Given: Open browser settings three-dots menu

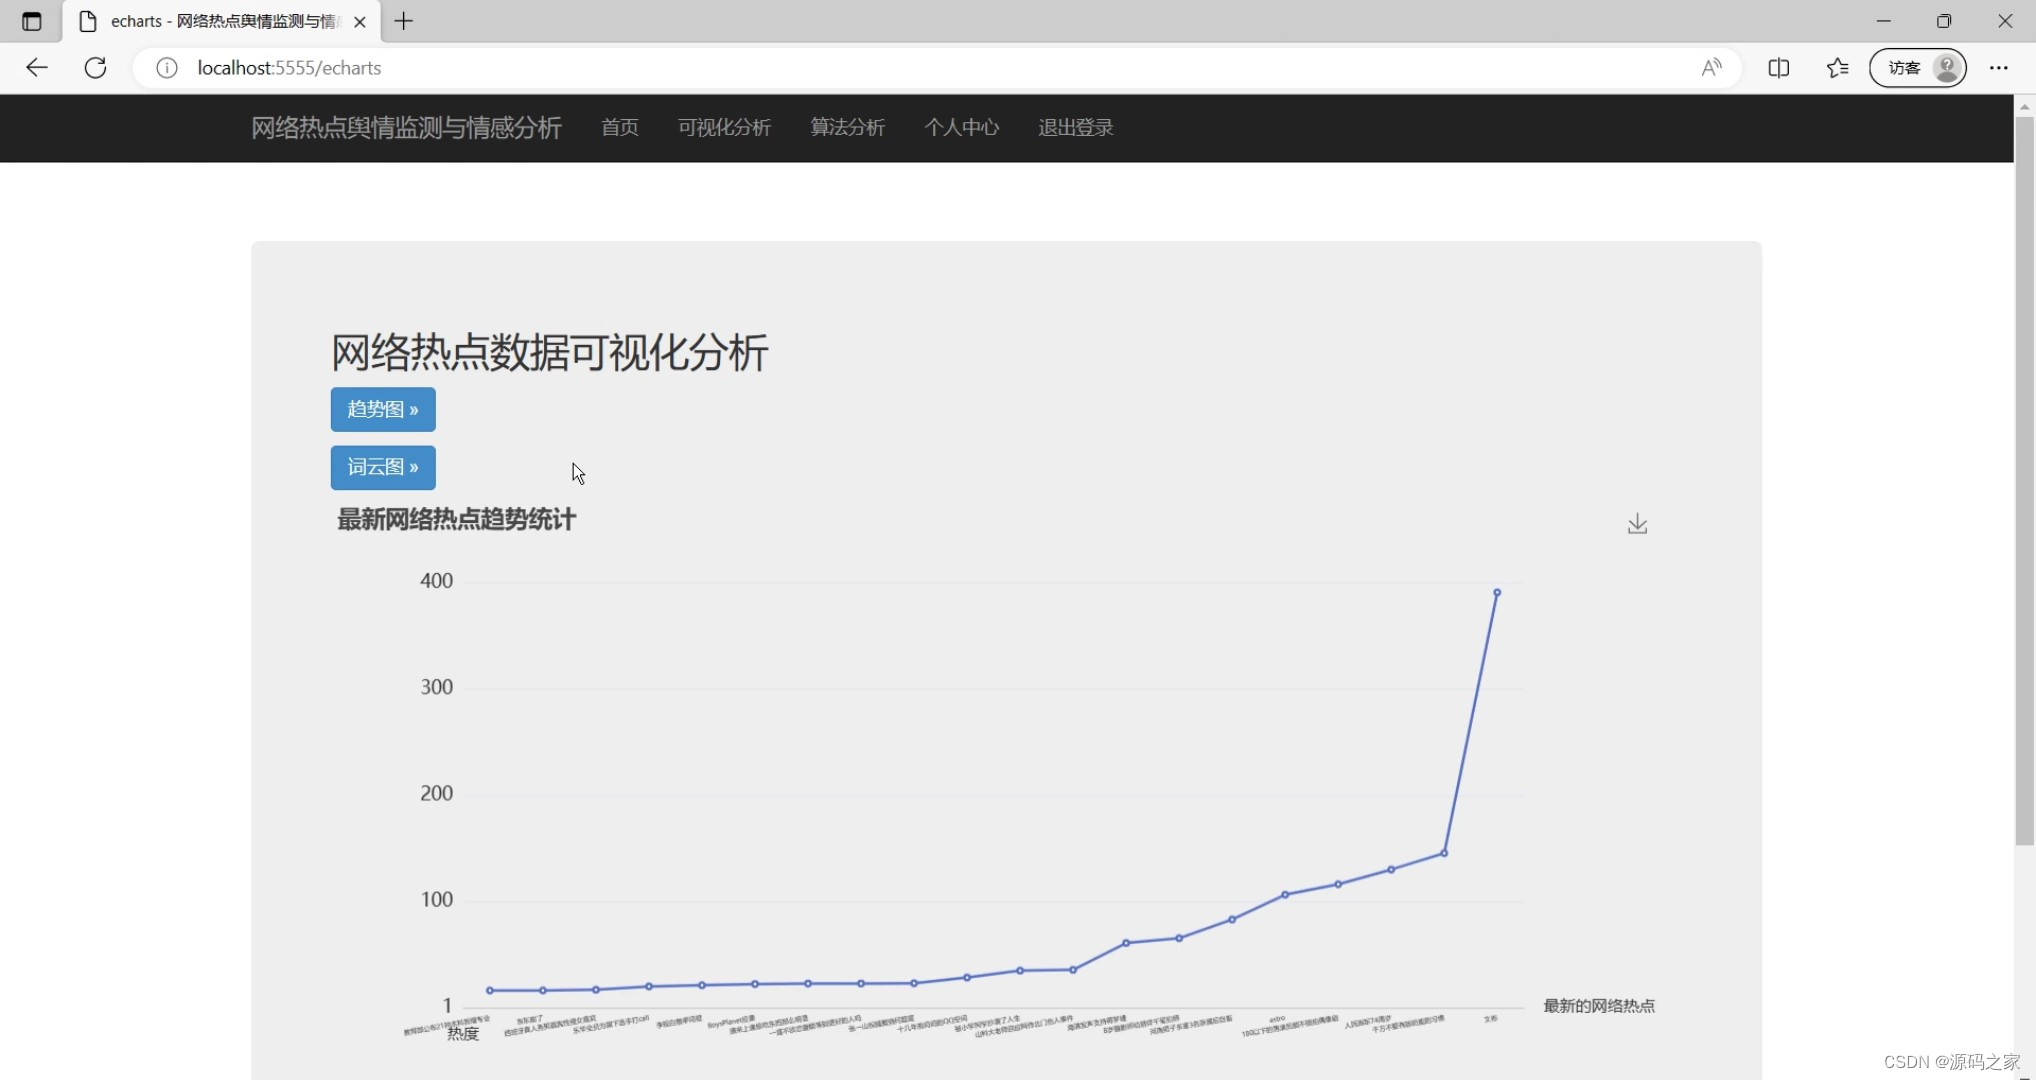Looking at the screenshot, I should point(1998,68).
